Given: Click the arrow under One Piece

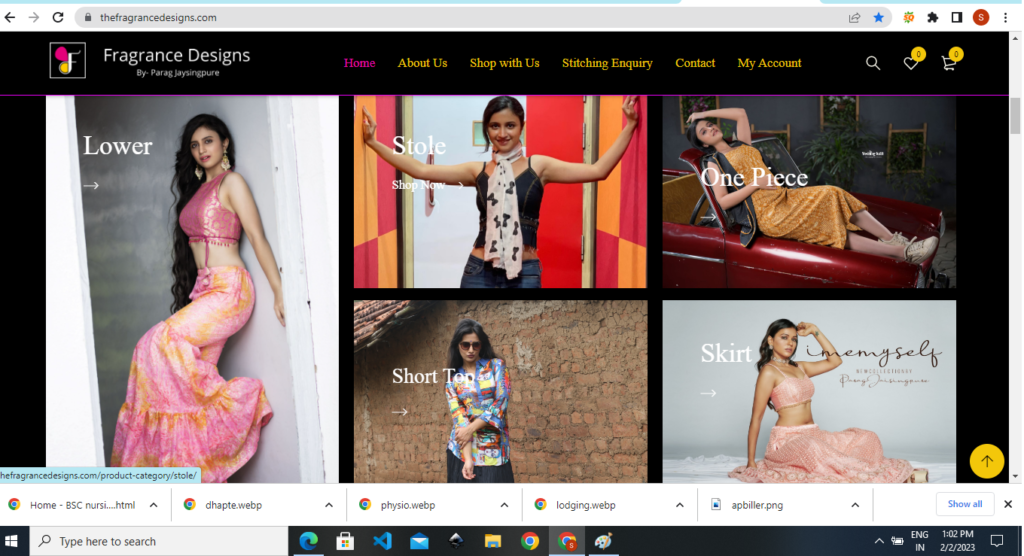Looking at the screenshot, I should tap(708, 217).
